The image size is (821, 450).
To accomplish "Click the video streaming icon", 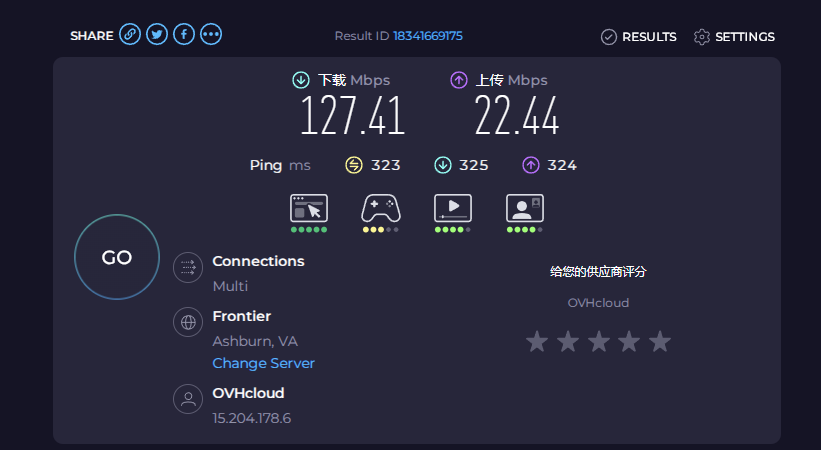I will 452,208.
